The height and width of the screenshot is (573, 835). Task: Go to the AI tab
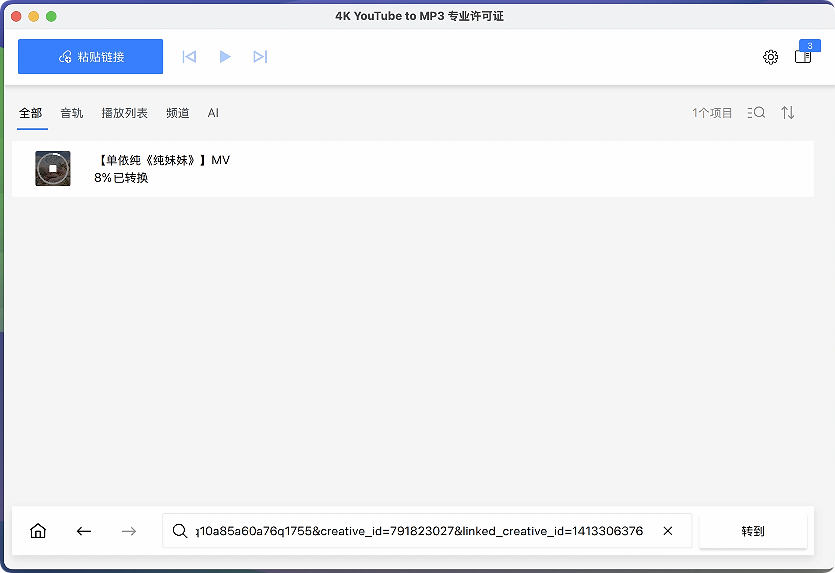(213, 113)
